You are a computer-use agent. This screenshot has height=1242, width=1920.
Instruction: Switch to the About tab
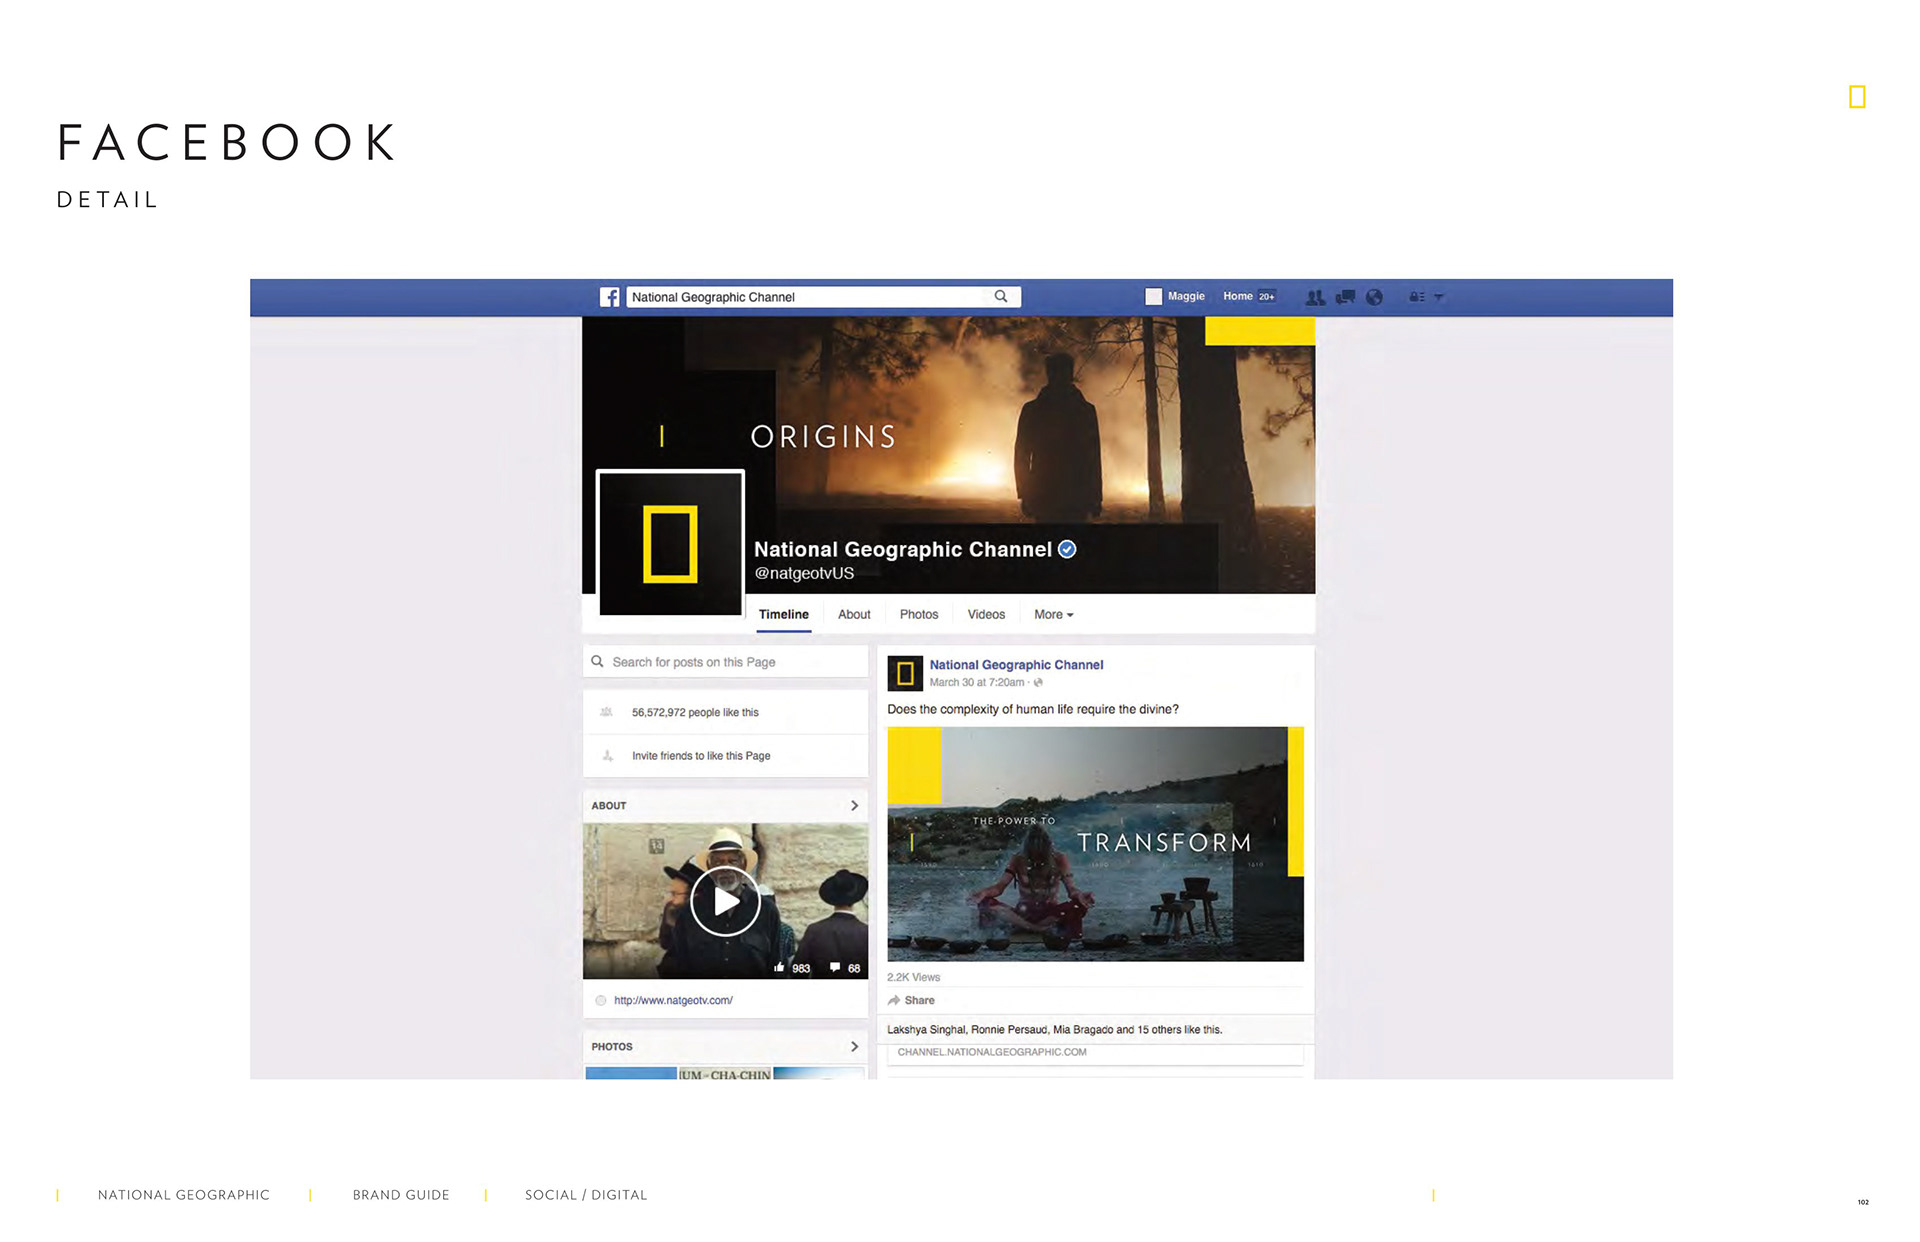(x=854, y=614)
